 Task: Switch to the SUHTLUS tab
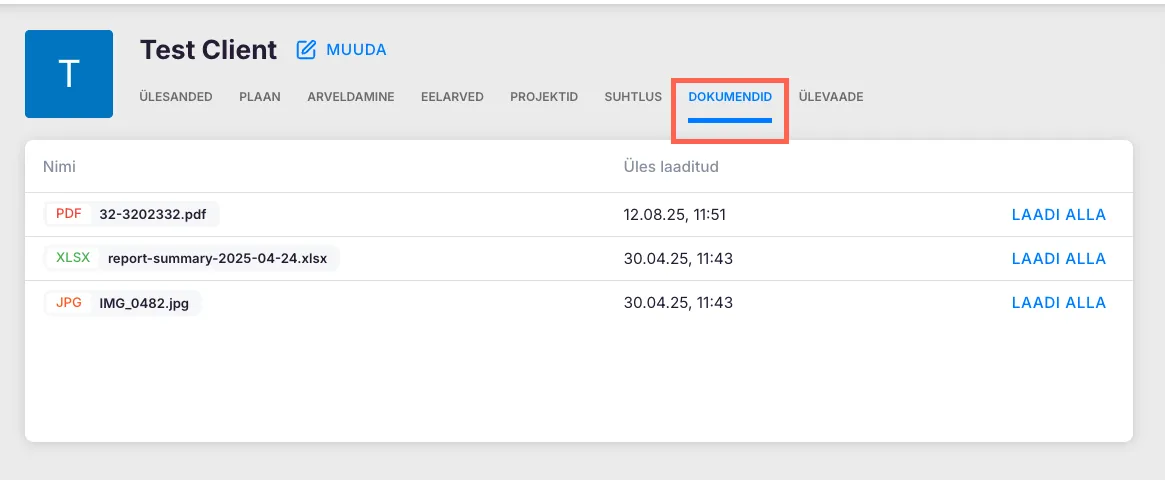coord(633,97)
